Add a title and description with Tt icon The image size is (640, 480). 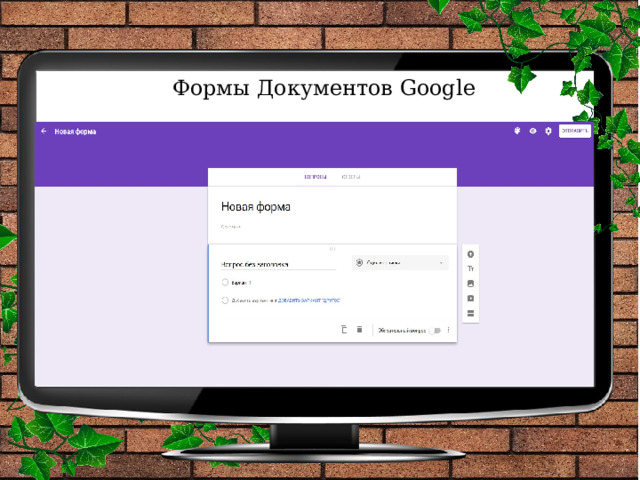click(x=471, y=269)
